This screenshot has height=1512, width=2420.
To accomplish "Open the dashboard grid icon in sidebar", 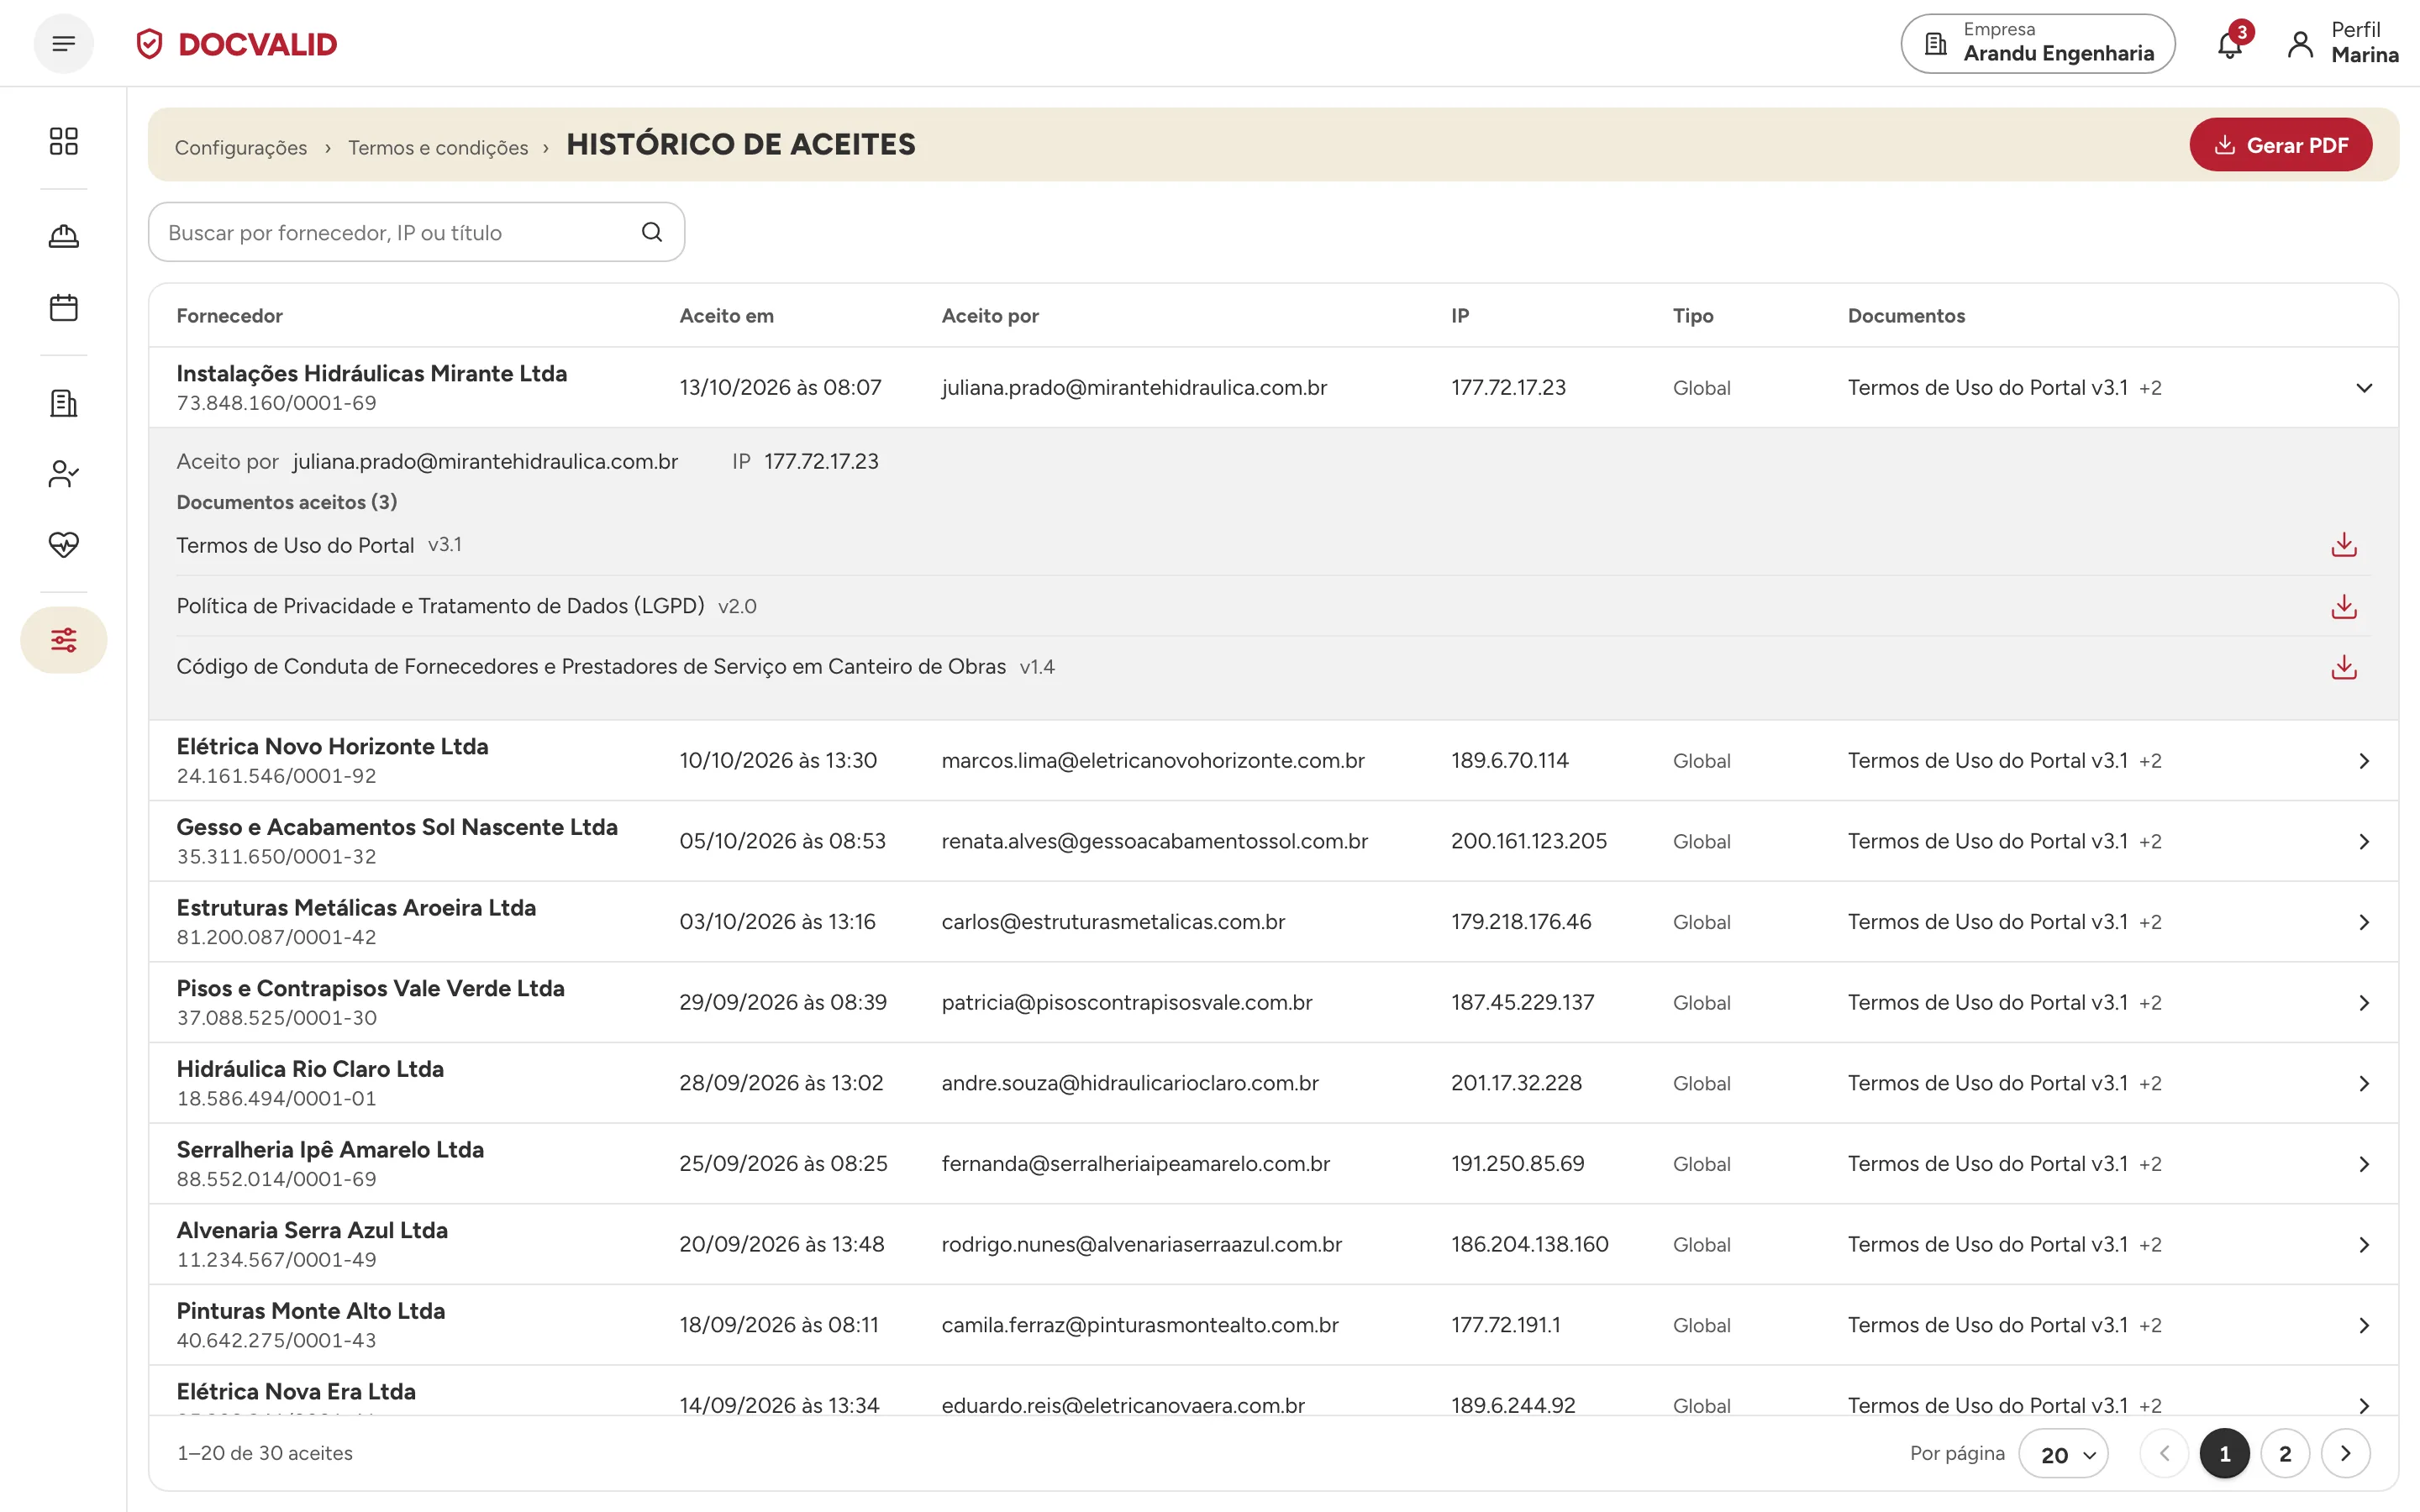I will (x=64, y=141).
